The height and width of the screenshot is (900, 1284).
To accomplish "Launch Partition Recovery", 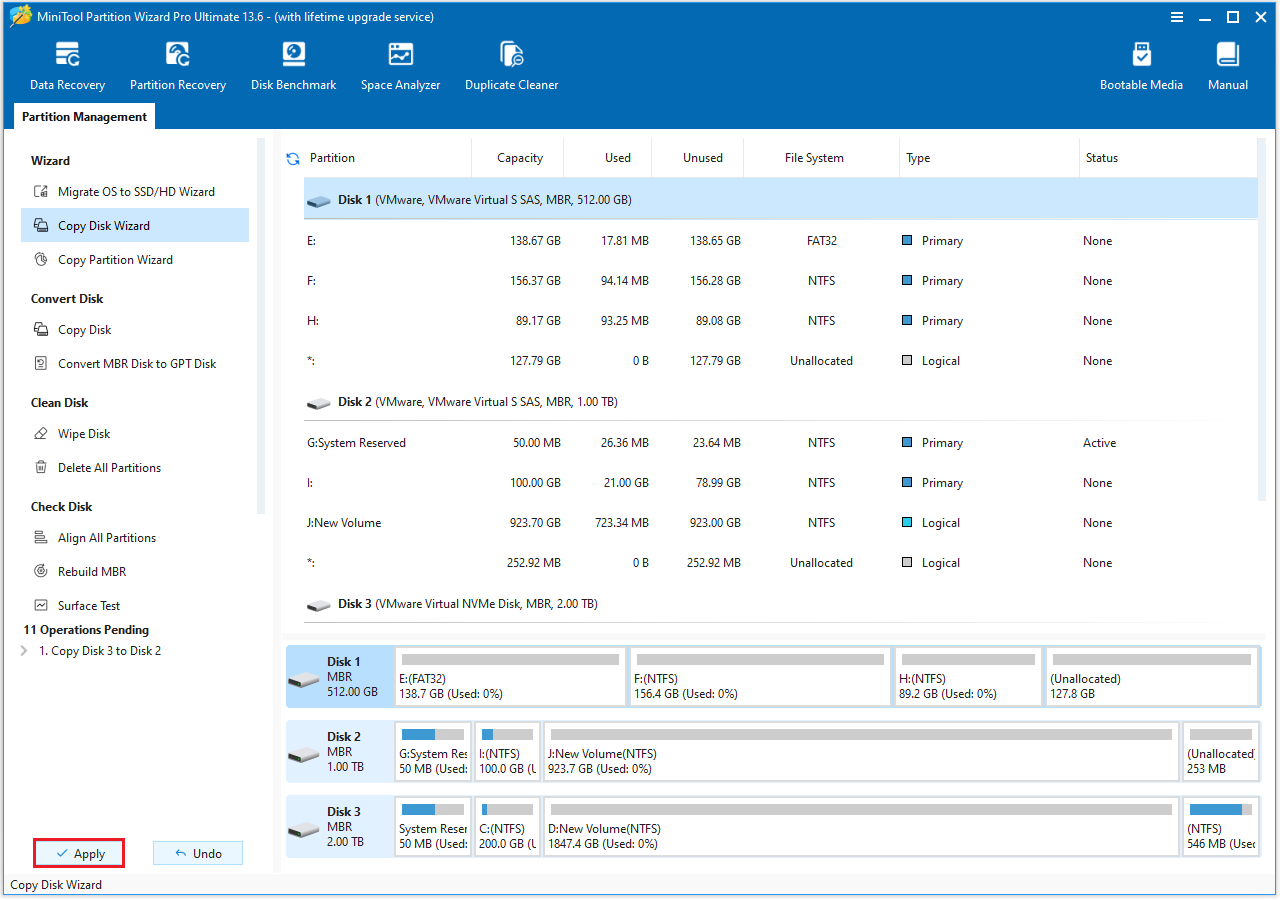I will coord(178,66).
